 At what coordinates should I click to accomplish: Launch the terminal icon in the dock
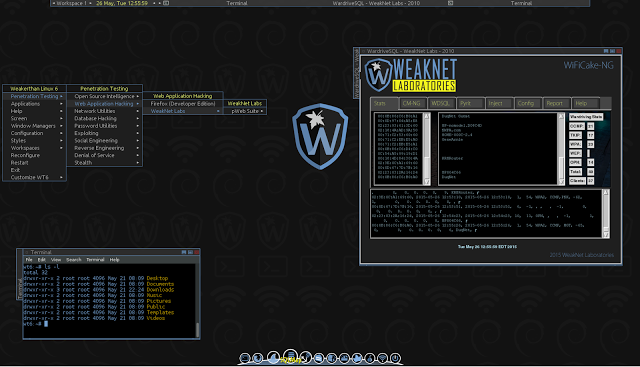coord(245,358)
